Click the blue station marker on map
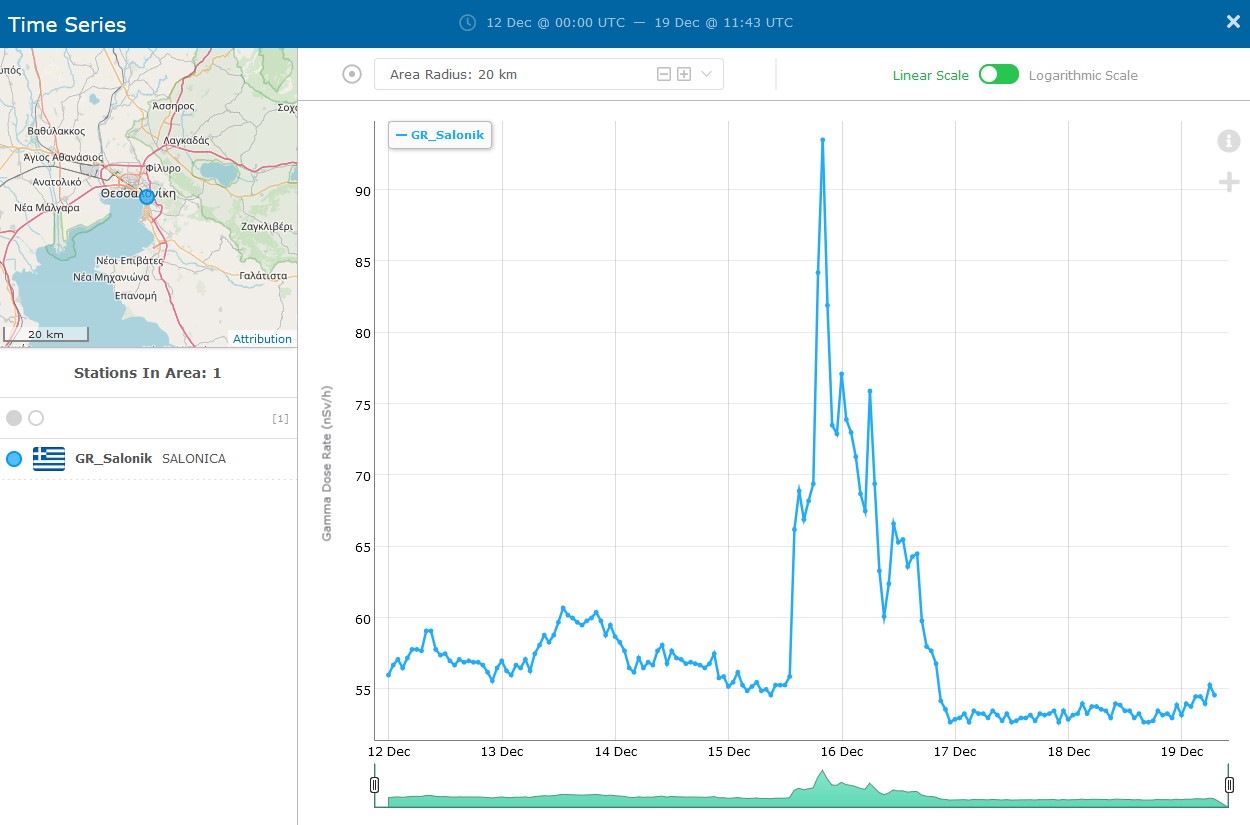 (x=147, y=197)
